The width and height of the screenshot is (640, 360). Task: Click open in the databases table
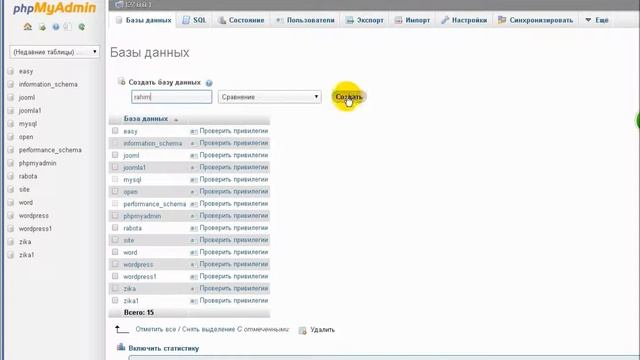131,192
